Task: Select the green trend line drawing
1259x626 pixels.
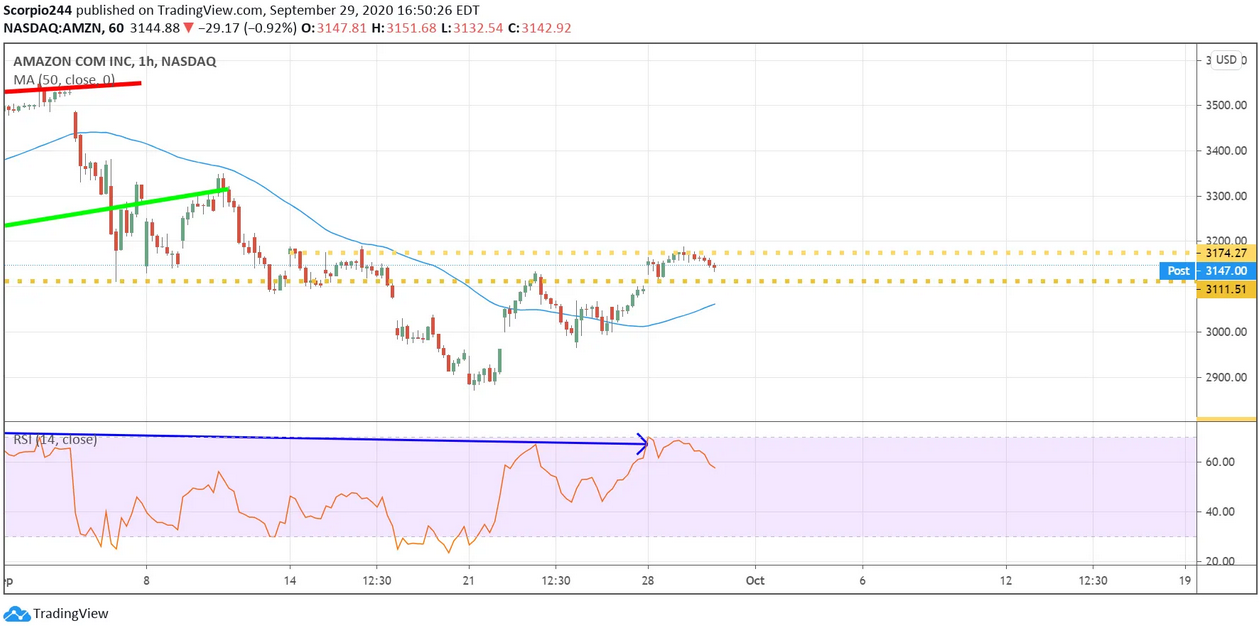Action: tap(117, 207)
